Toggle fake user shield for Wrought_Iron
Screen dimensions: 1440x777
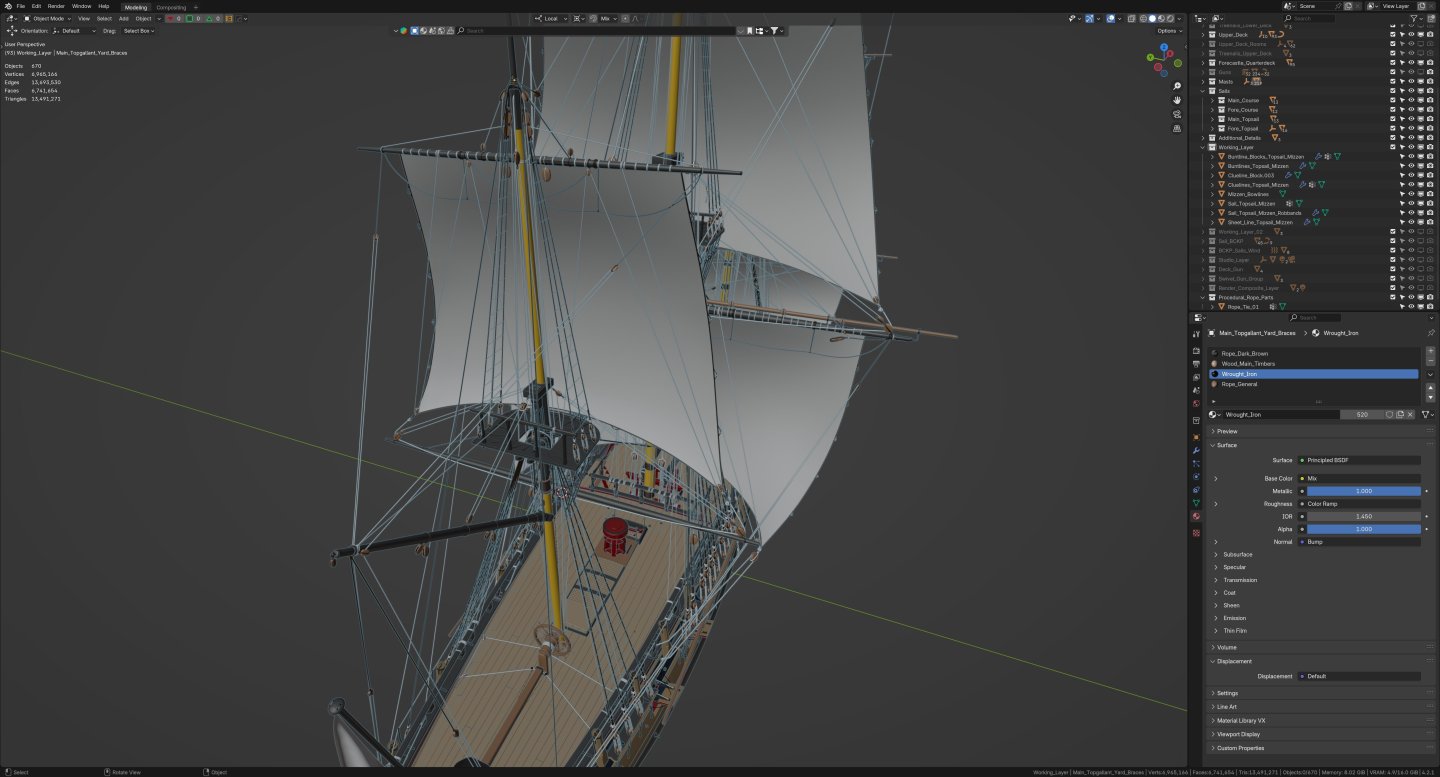coord(1388,414)
